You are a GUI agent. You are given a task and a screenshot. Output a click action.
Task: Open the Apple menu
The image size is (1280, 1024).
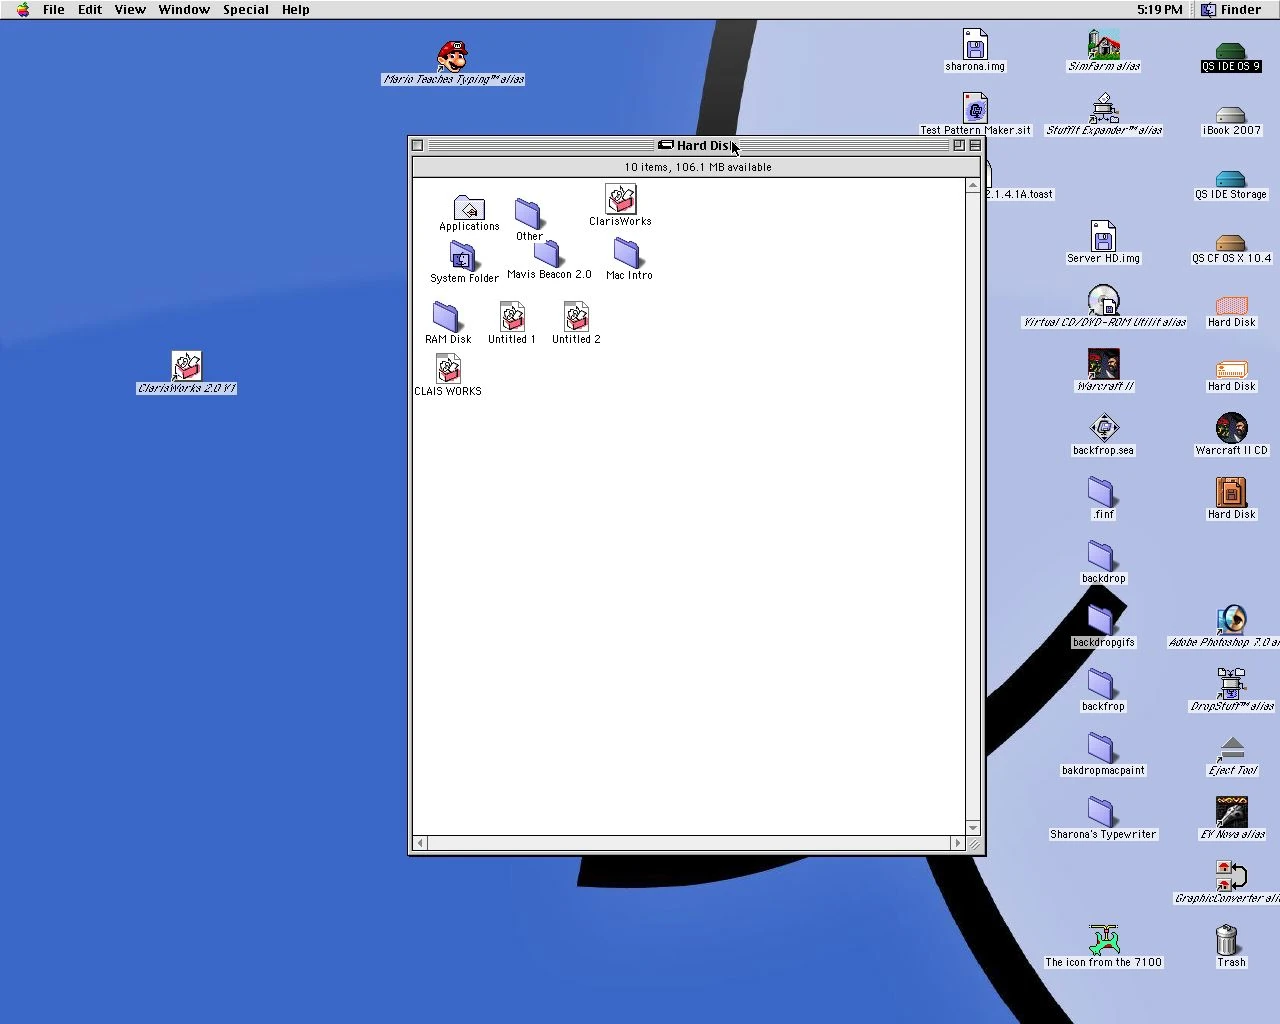point(22,10)
